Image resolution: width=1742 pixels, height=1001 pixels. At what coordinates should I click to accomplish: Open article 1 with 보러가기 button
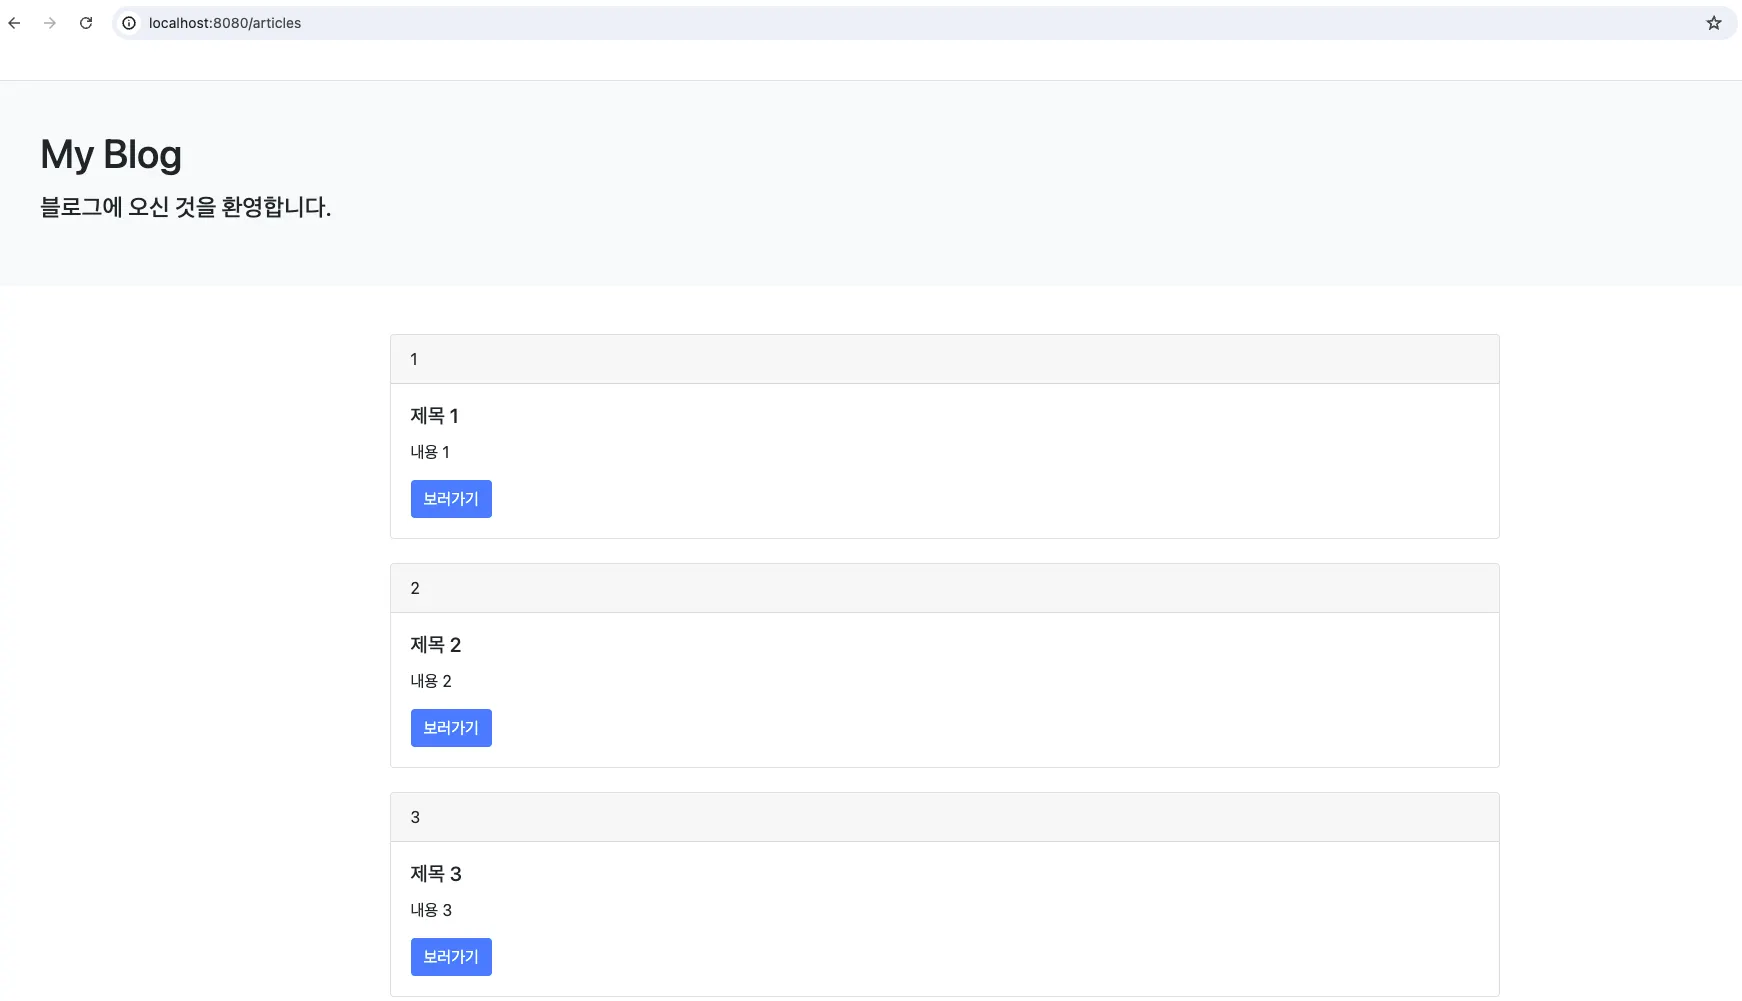pos(451,499)
